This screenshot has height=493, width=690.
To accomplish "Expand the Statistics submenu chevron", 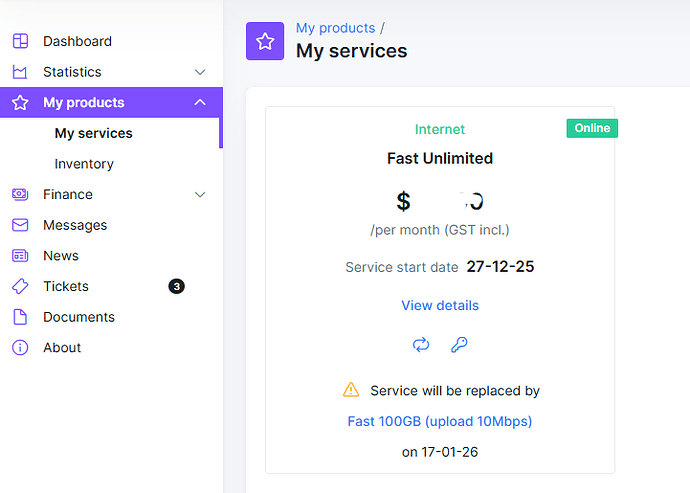I will click(x=200, y=72).
